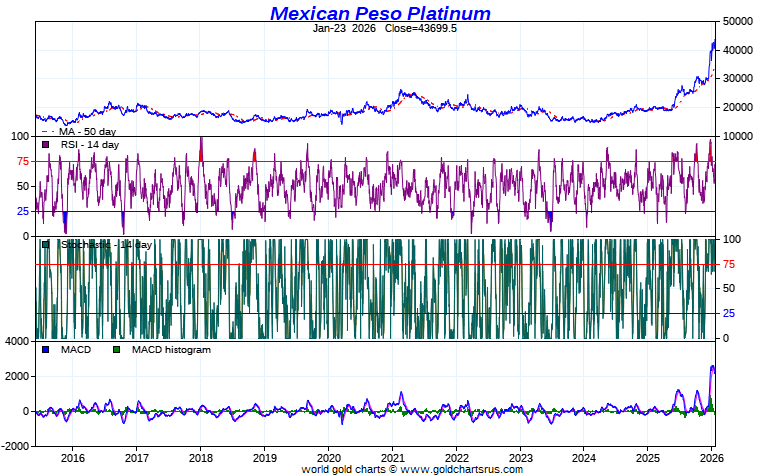Click the 10000 price axis label
The width and height of the screenshot is (760, 475).
pos(737,136)
